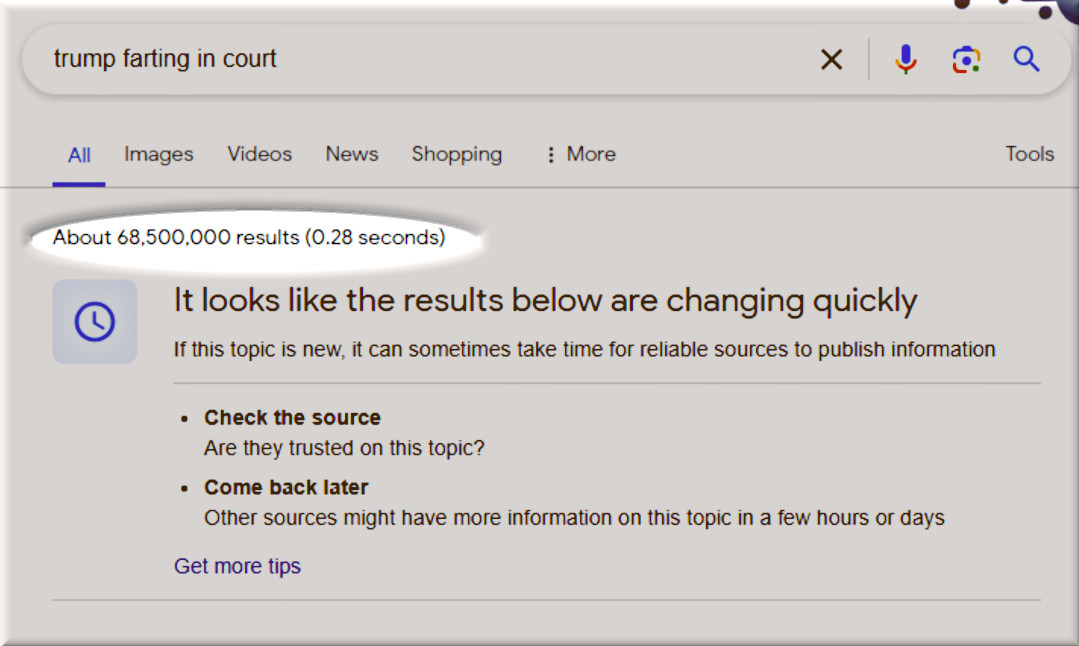
Task: Open the Videos results tab
Action: pos(259,154)
